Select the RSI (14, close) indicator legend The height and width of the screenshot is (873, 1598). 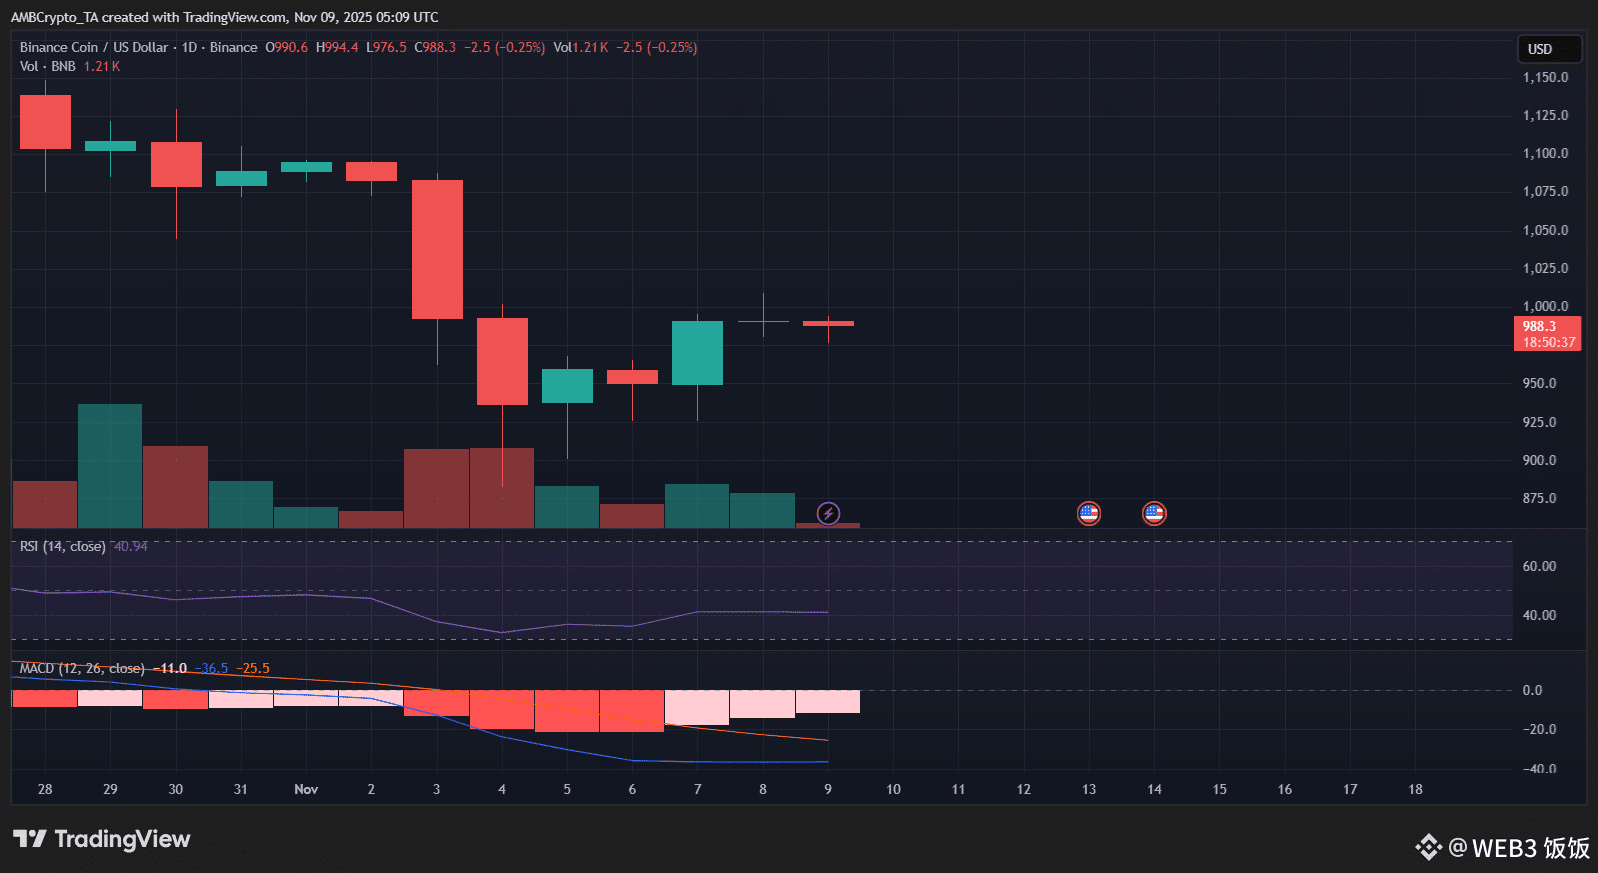pos(62,546)
